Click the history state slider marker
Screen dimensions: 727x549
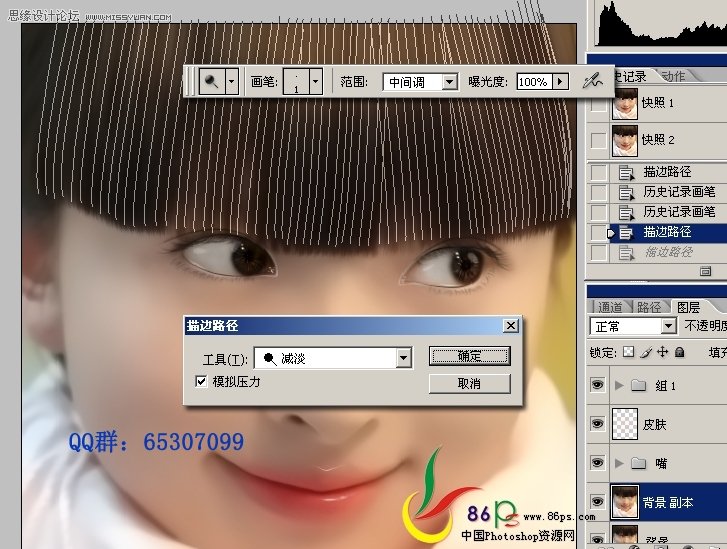(611, 233)
